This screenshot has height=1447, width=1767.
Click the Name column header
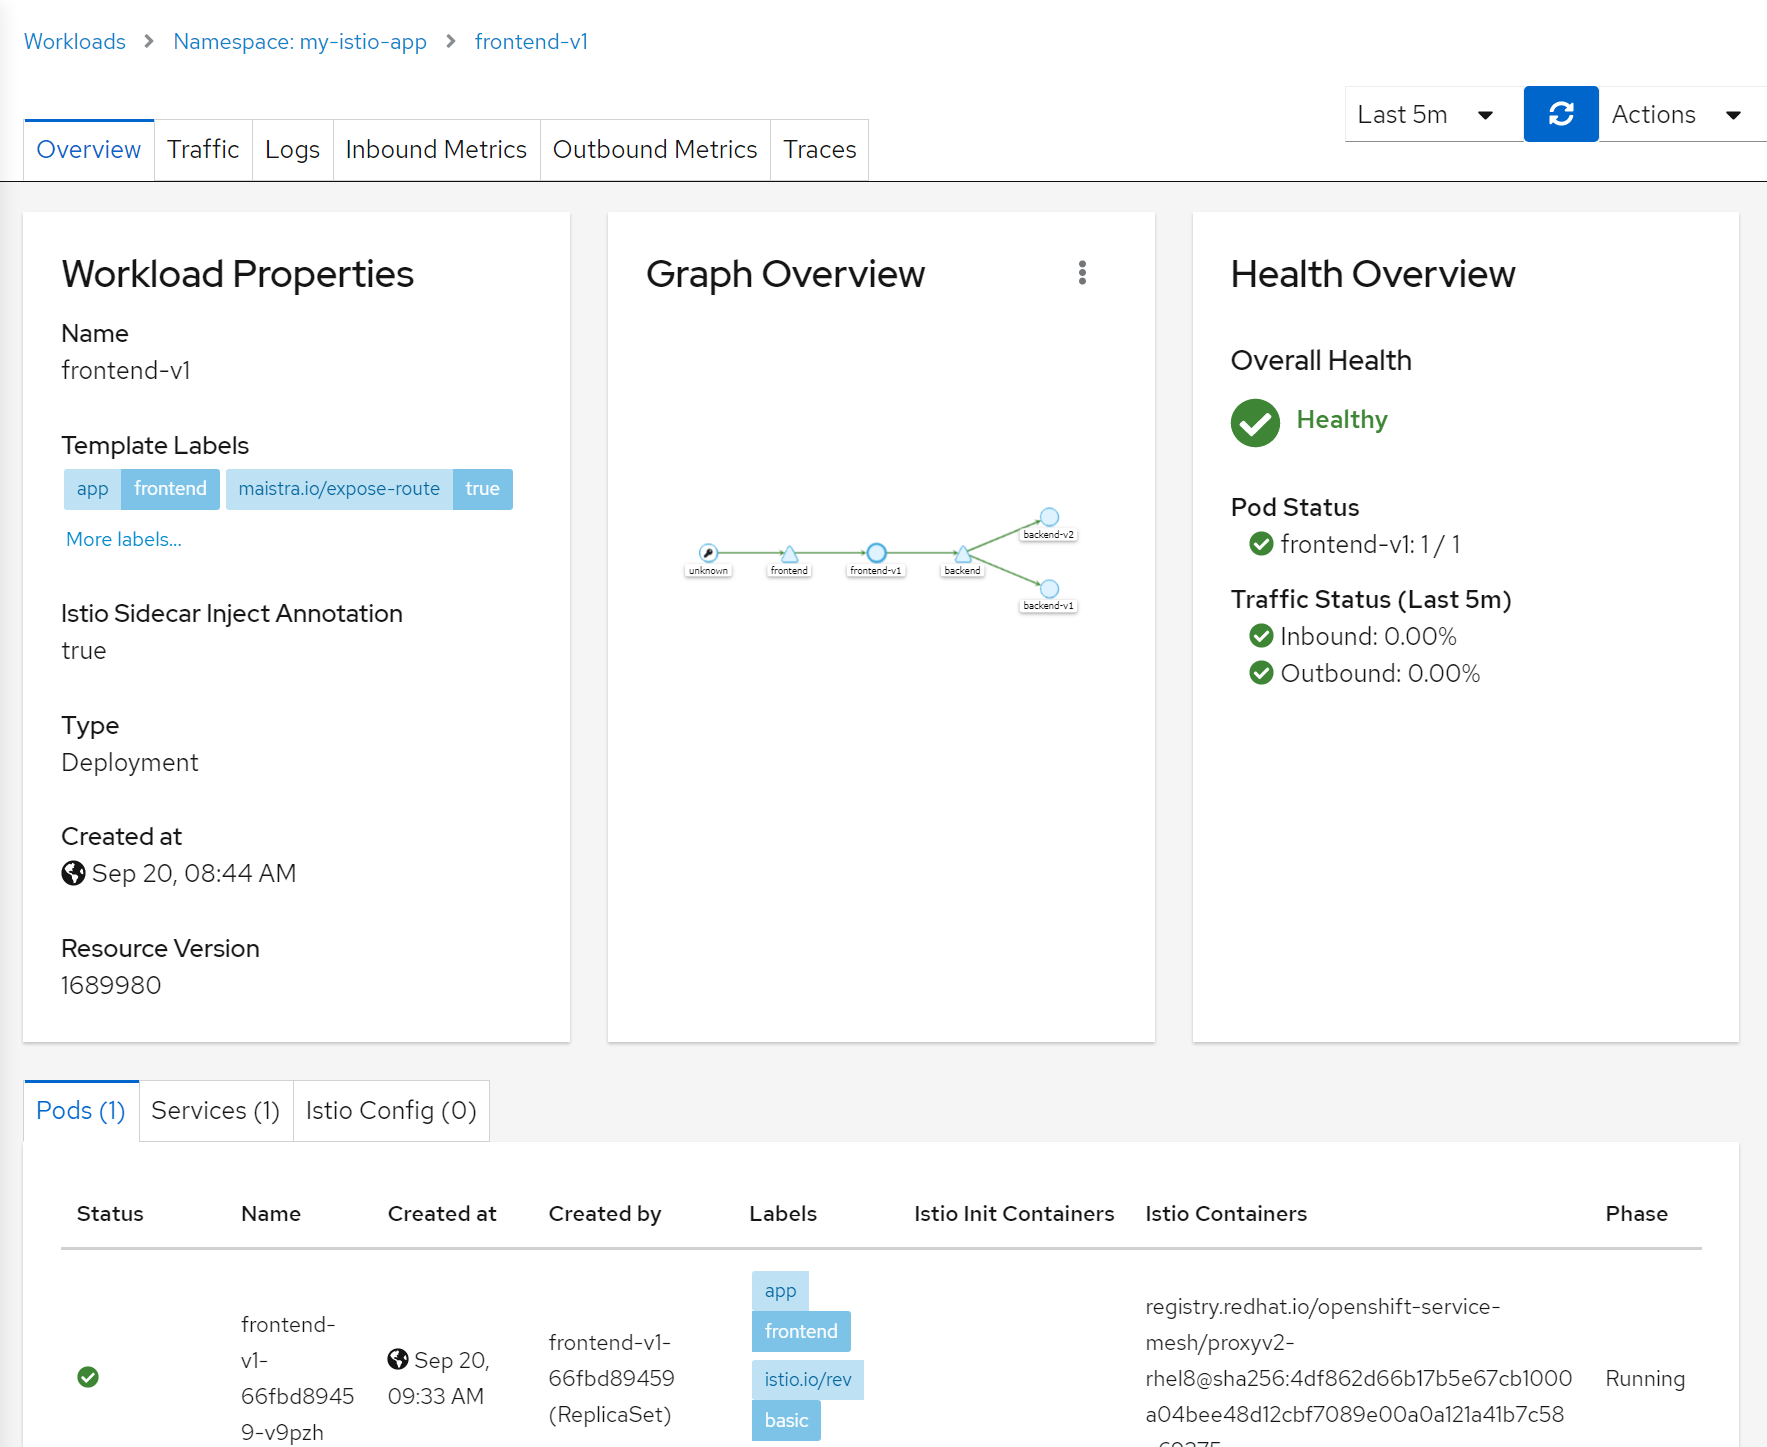tap(271, 1213)
